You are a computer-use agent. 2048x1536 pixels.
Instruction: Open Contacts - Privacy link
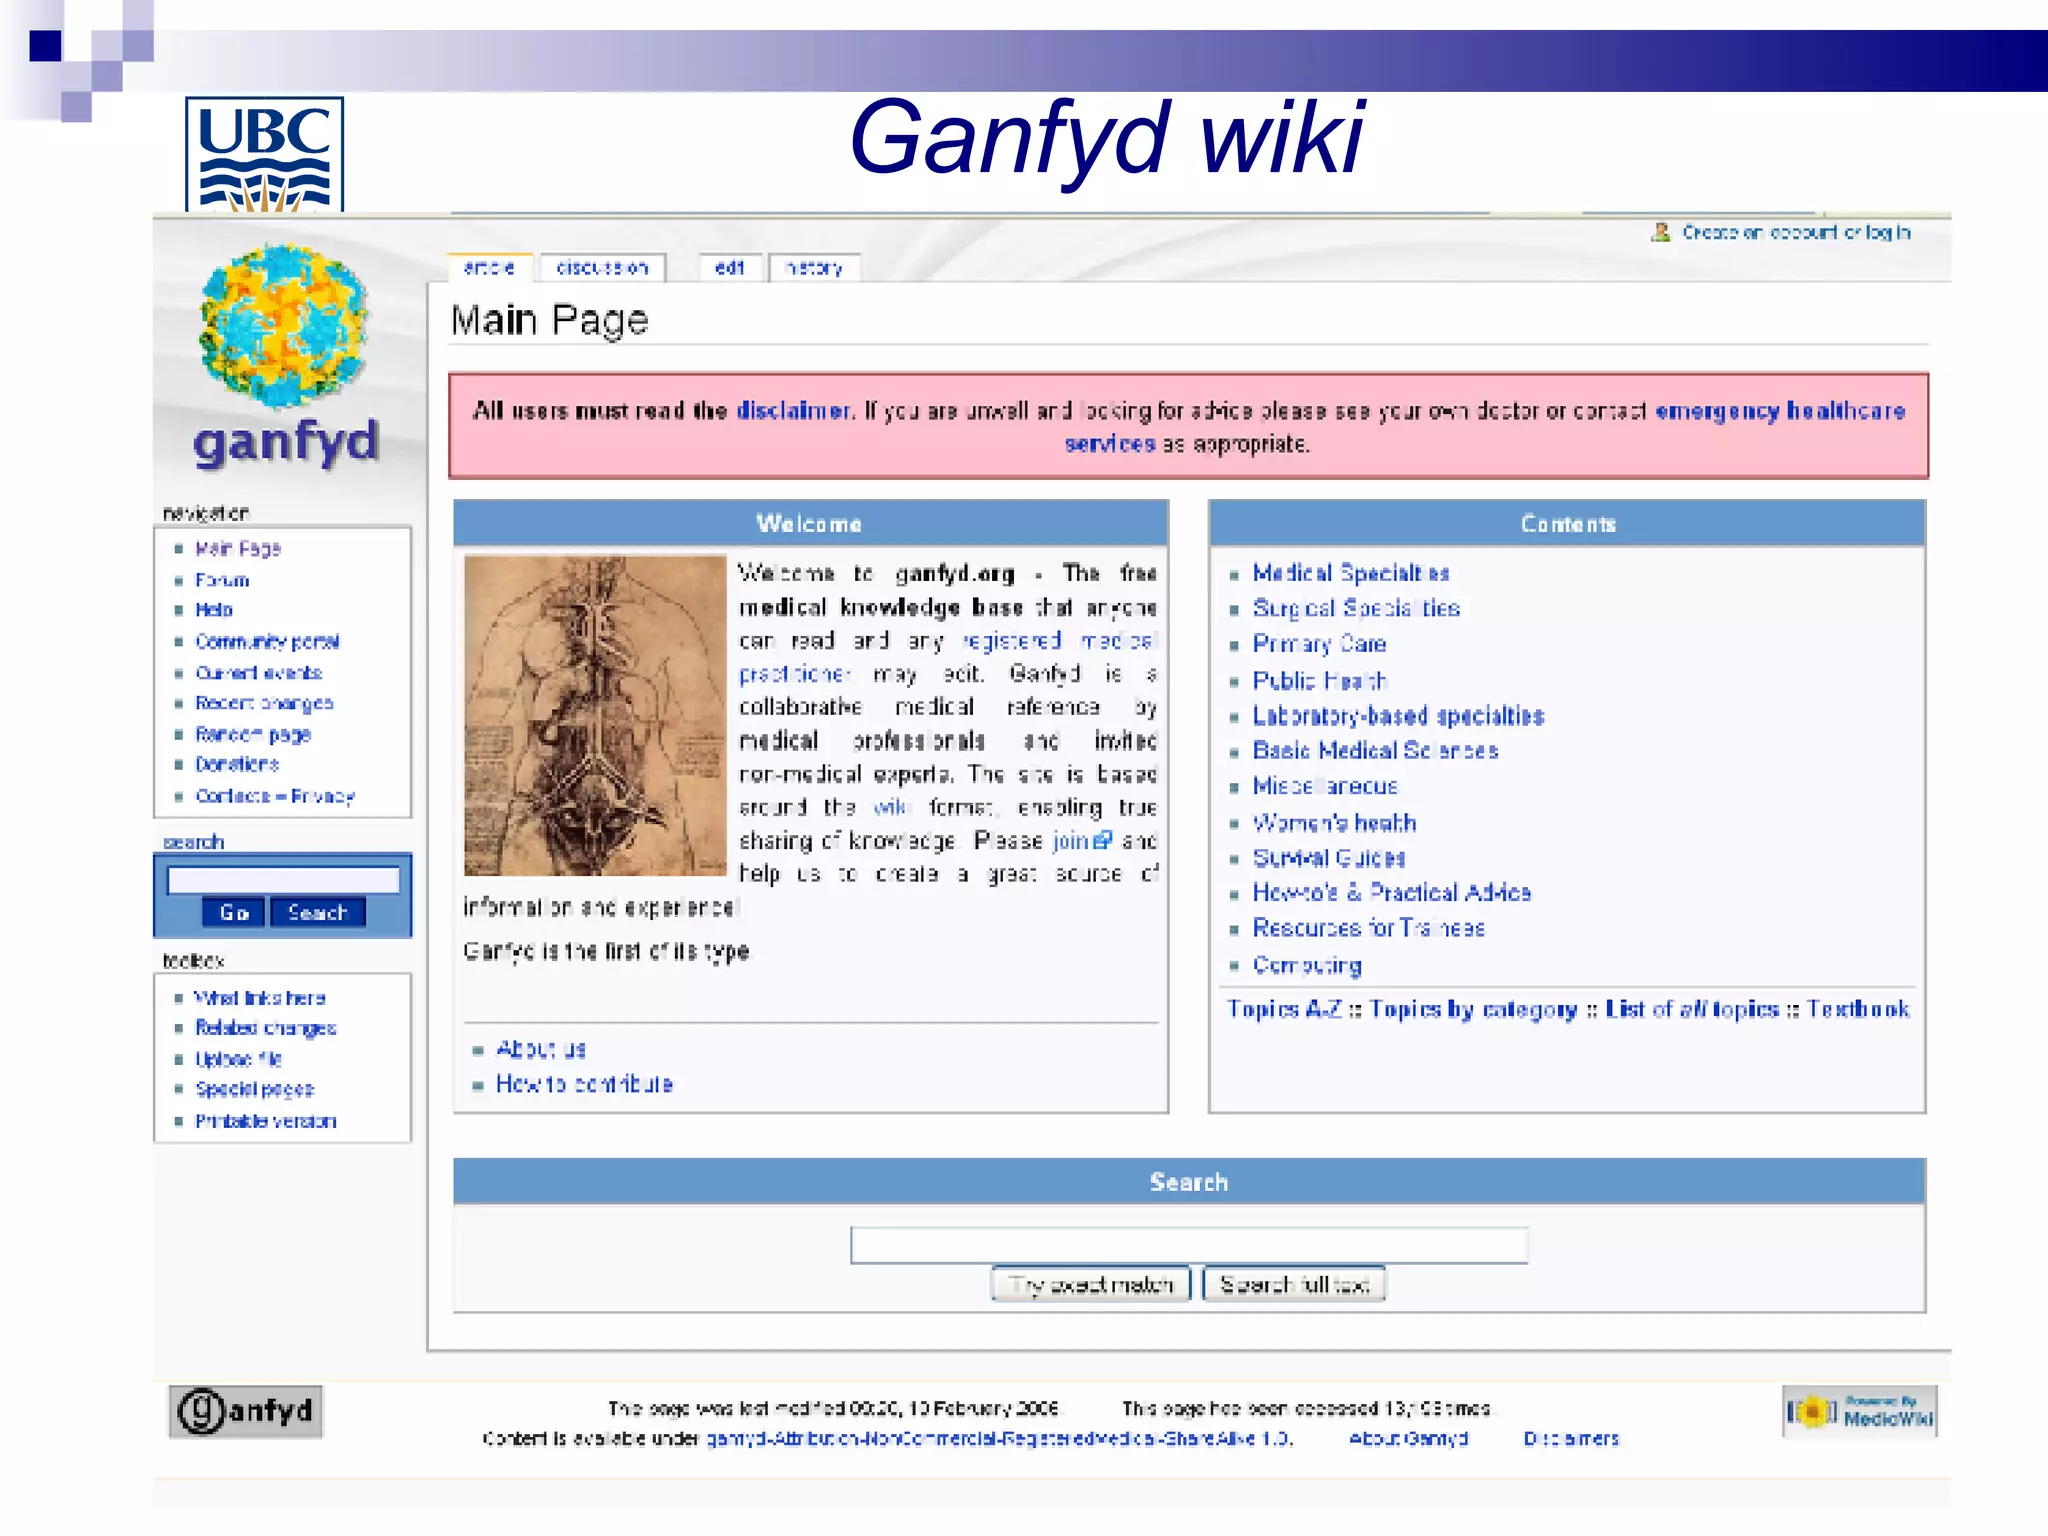tap(275, 796)
